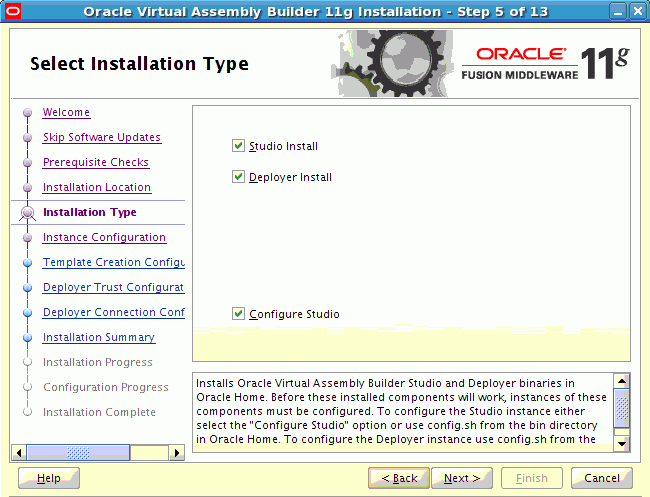The width and height of the screenshot is (650, 497).
Task: Open the Skip Software Updates step
Action: (102, 137)
